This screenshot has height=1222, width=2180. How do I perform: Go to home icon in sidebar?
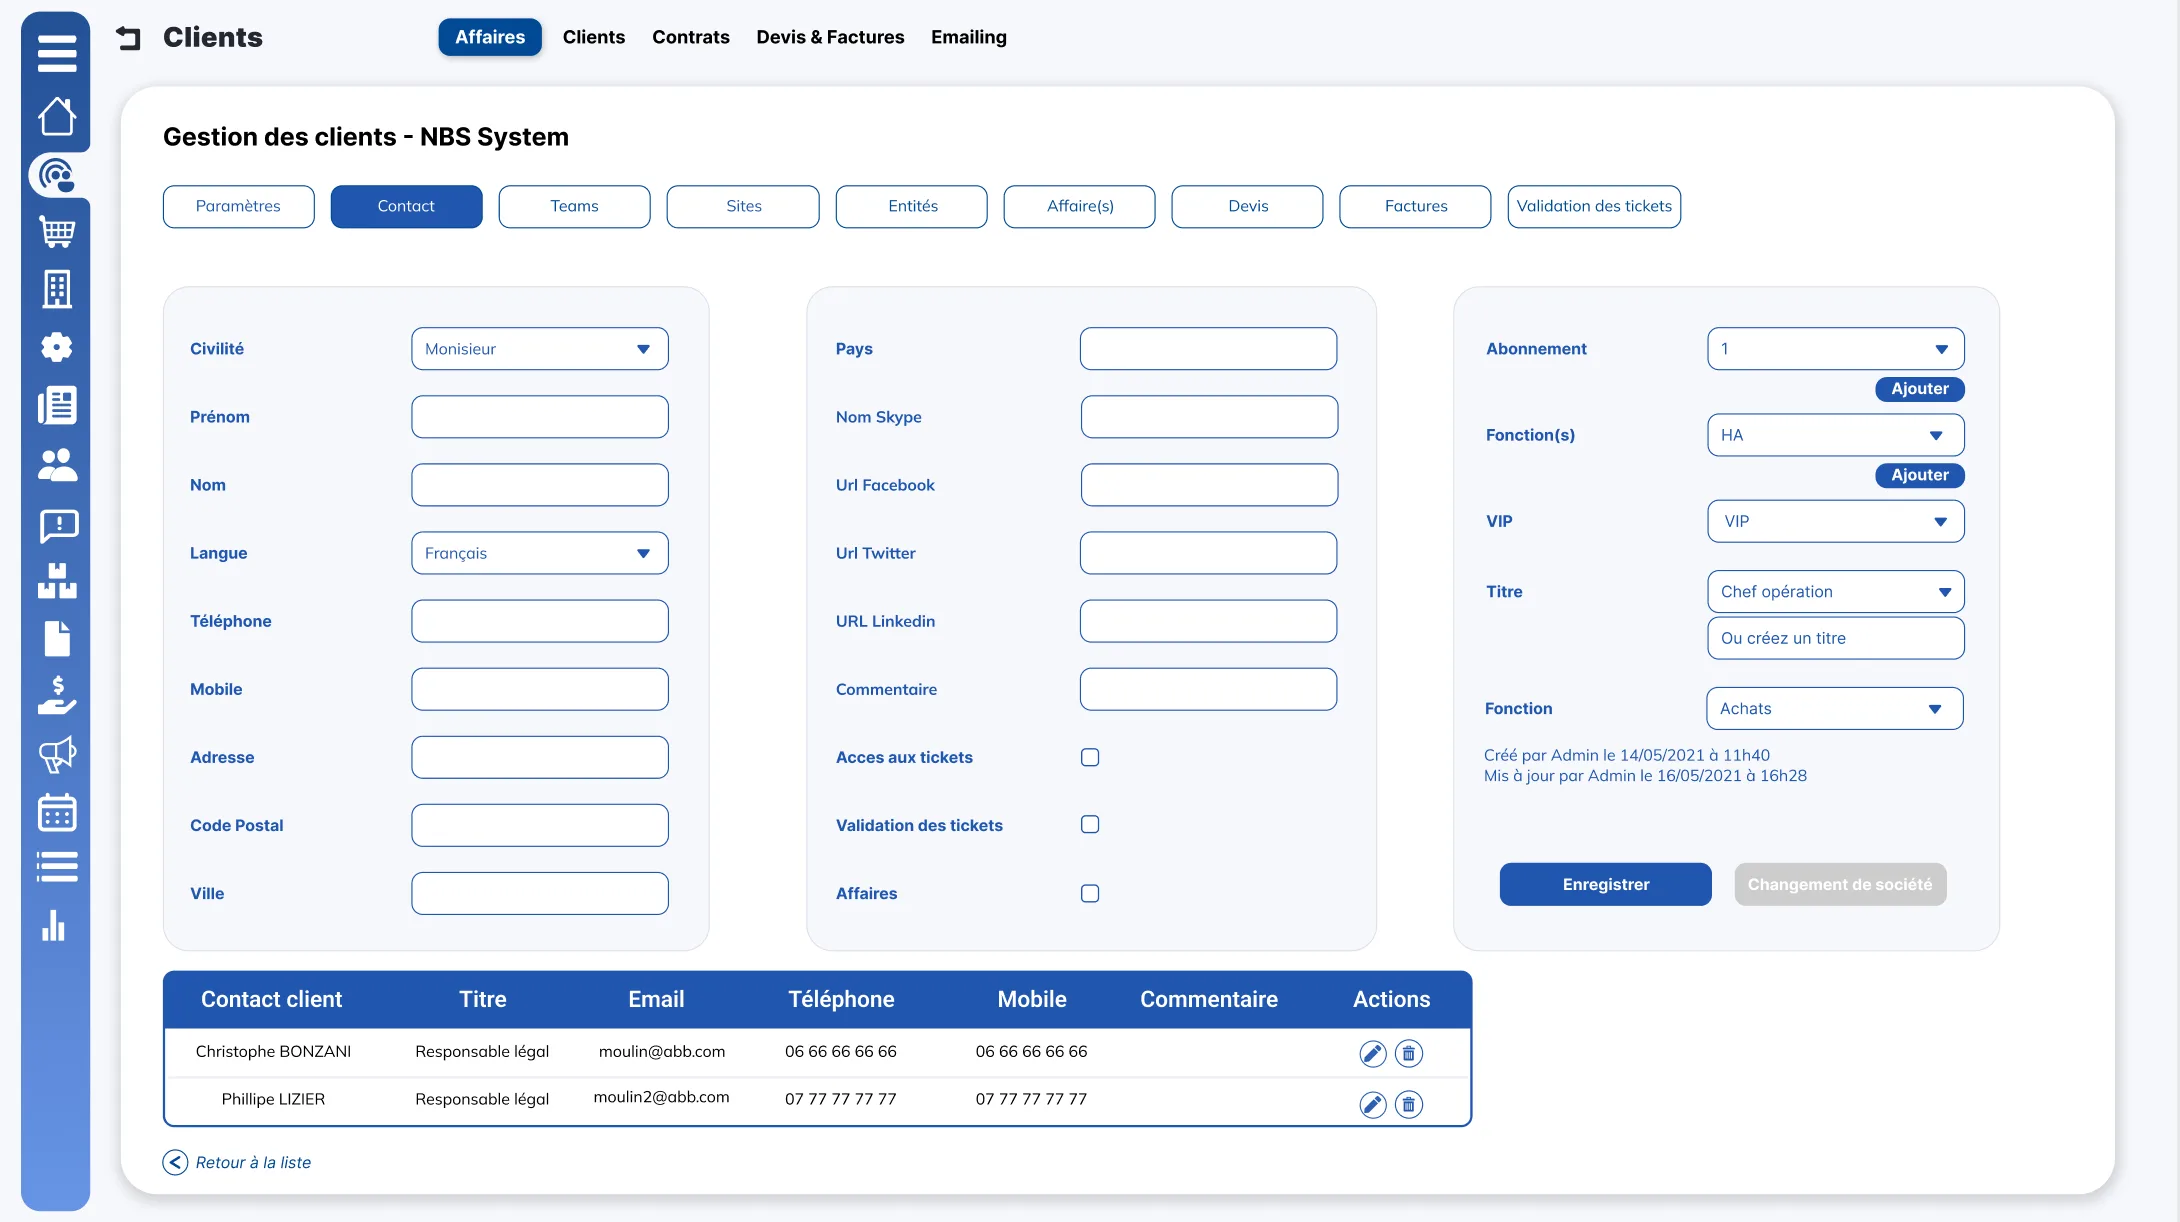(57, 116)
